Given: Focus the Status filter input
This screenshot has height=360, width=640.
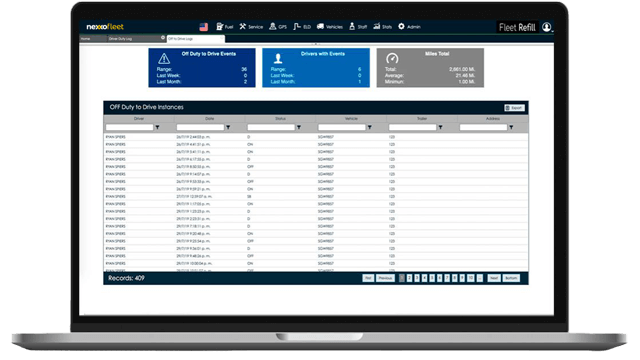Looking at the screenshot, I should click(x=271, y=127).
